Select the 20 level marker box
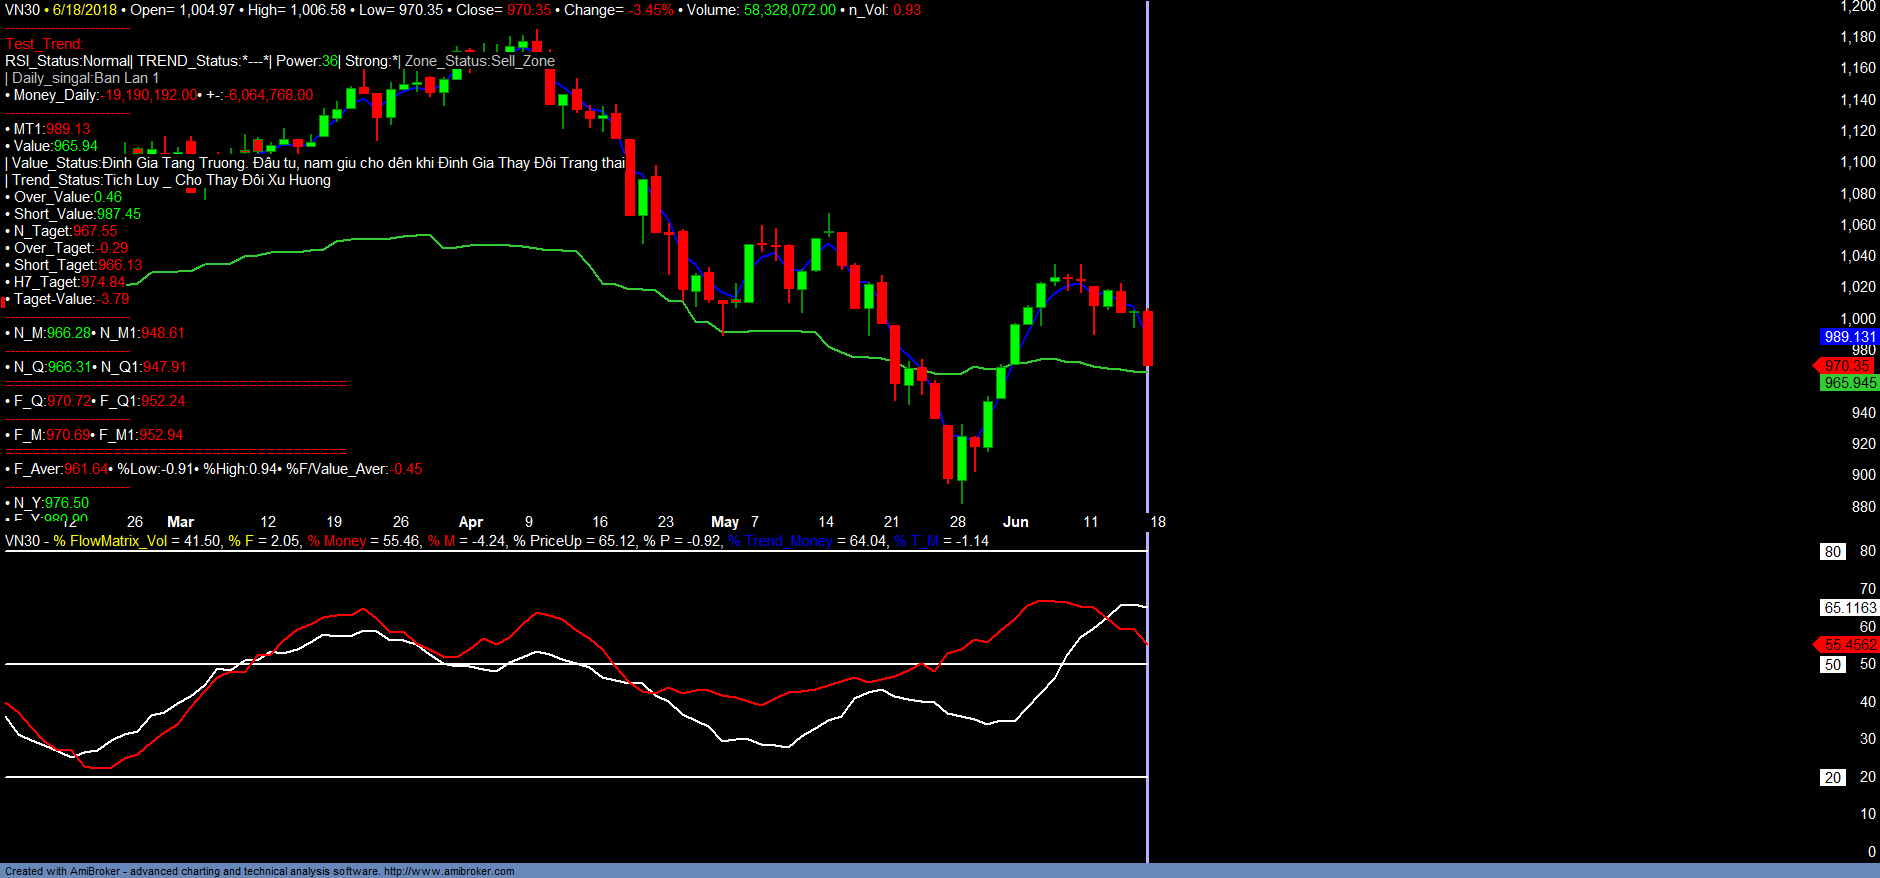 pyautogui.click(x=1832, y=778)
